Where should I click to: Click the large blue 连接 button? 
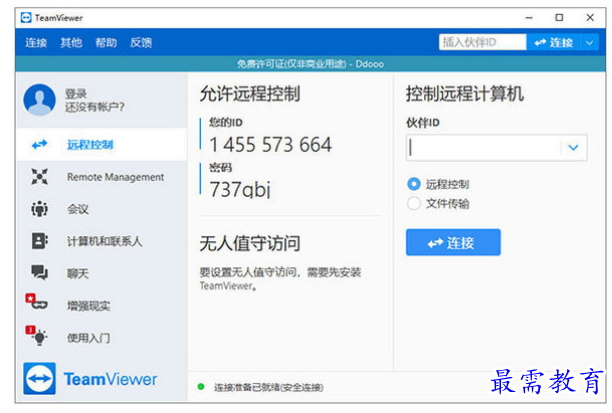pos(453,242)
